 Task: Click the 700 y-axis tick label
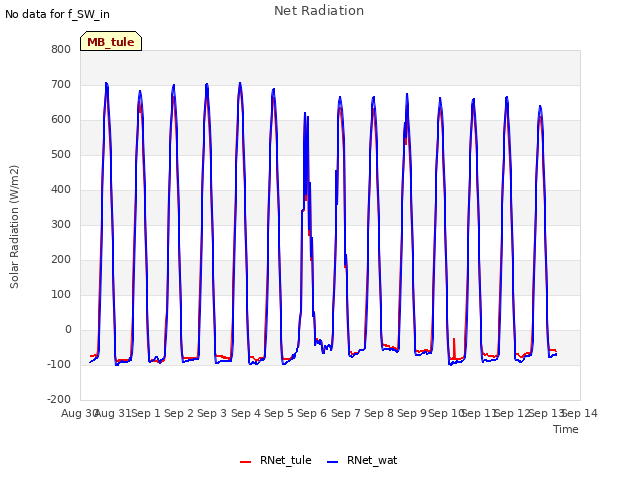(x=61, y=84)
